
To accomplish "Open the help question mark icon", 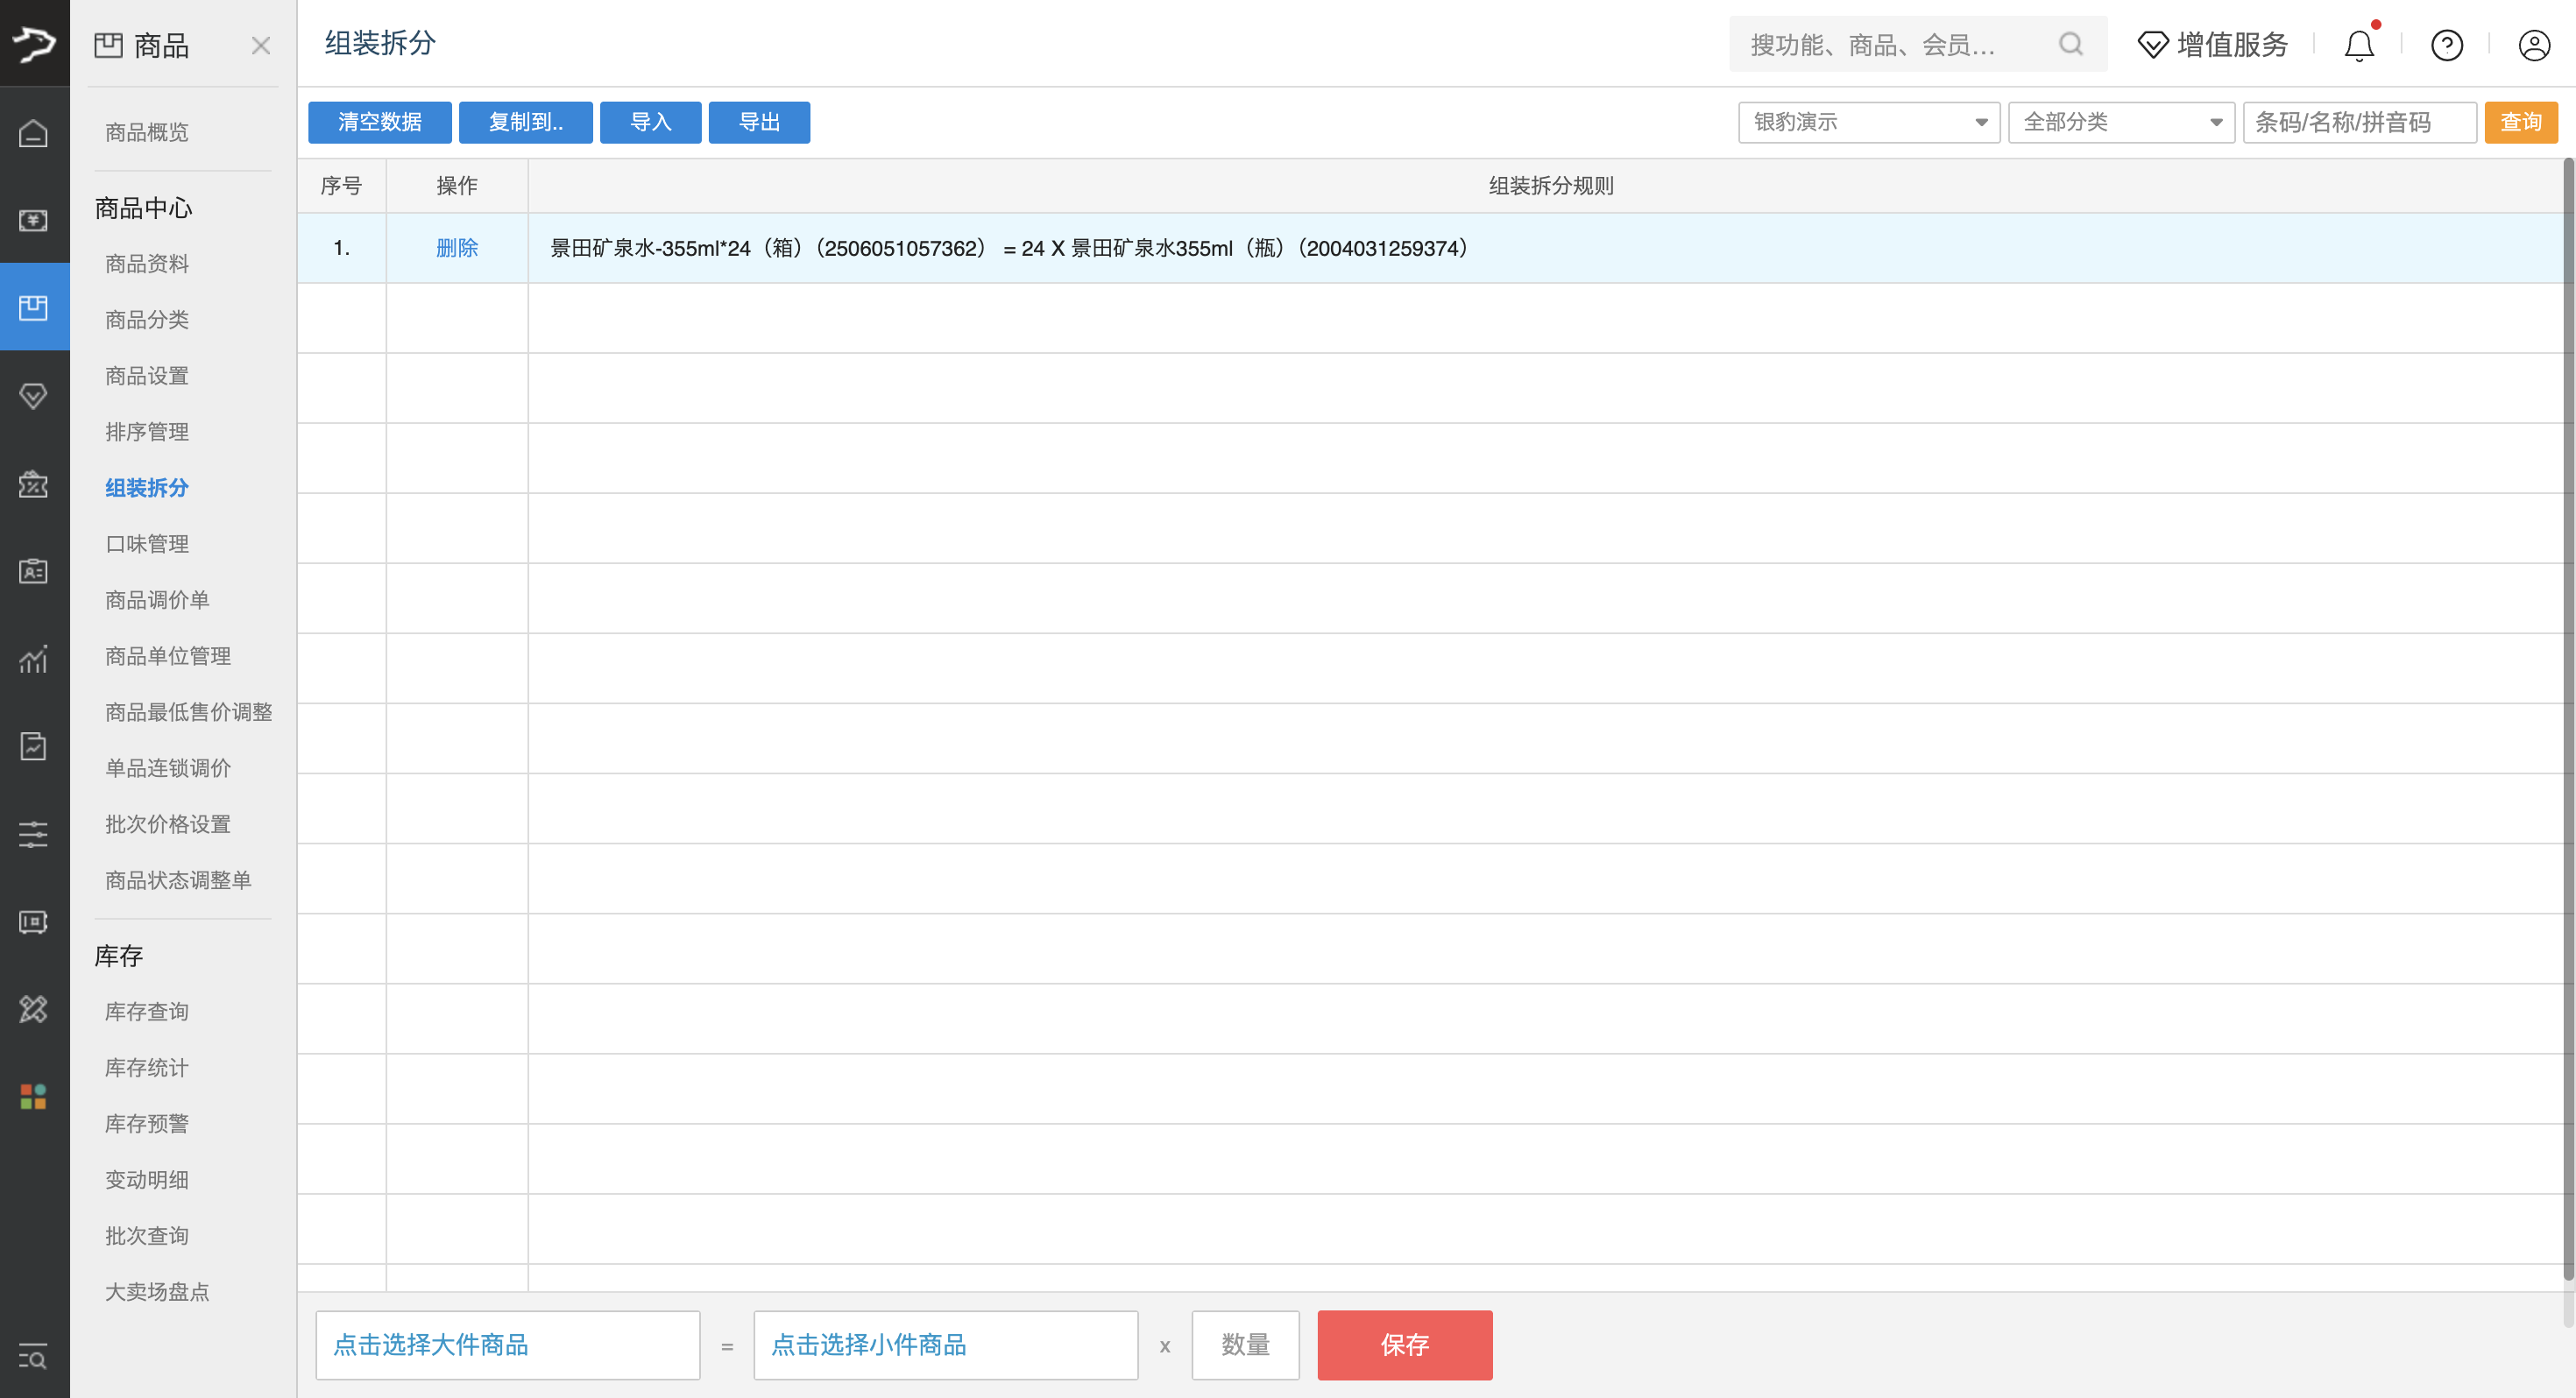I will (x=2446, y=45).
